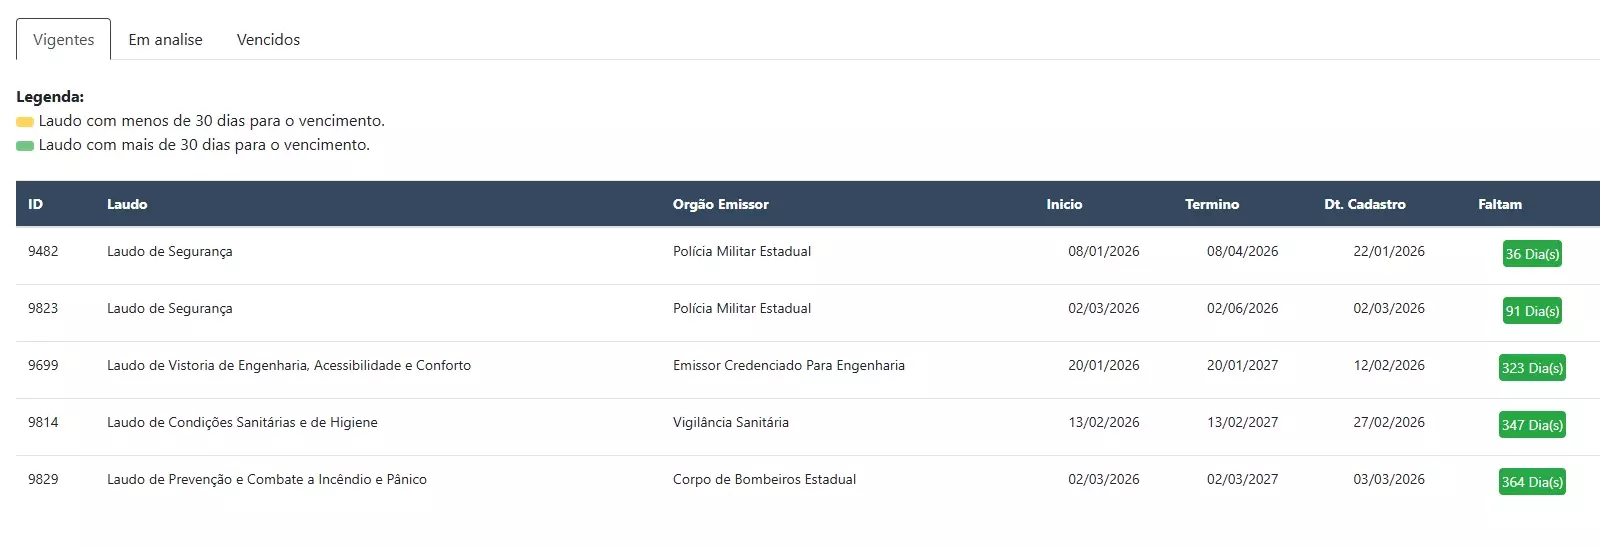This screenshot has width=1600, height=547.
Task: Click the Dt. Cadastro column header
Action: click(x=1364, y=204)
